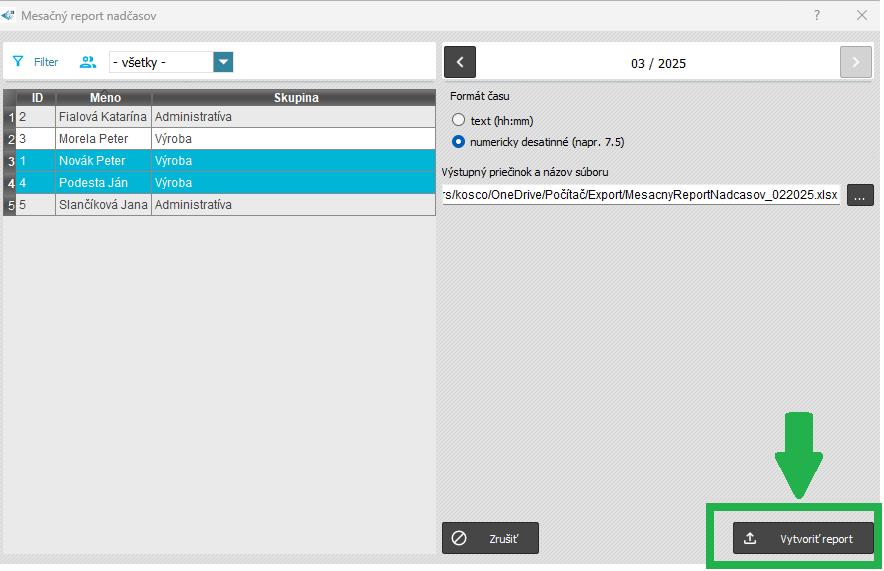Click the '- všetky -' combo box
884x571 pixels.
tap(160, 62)
